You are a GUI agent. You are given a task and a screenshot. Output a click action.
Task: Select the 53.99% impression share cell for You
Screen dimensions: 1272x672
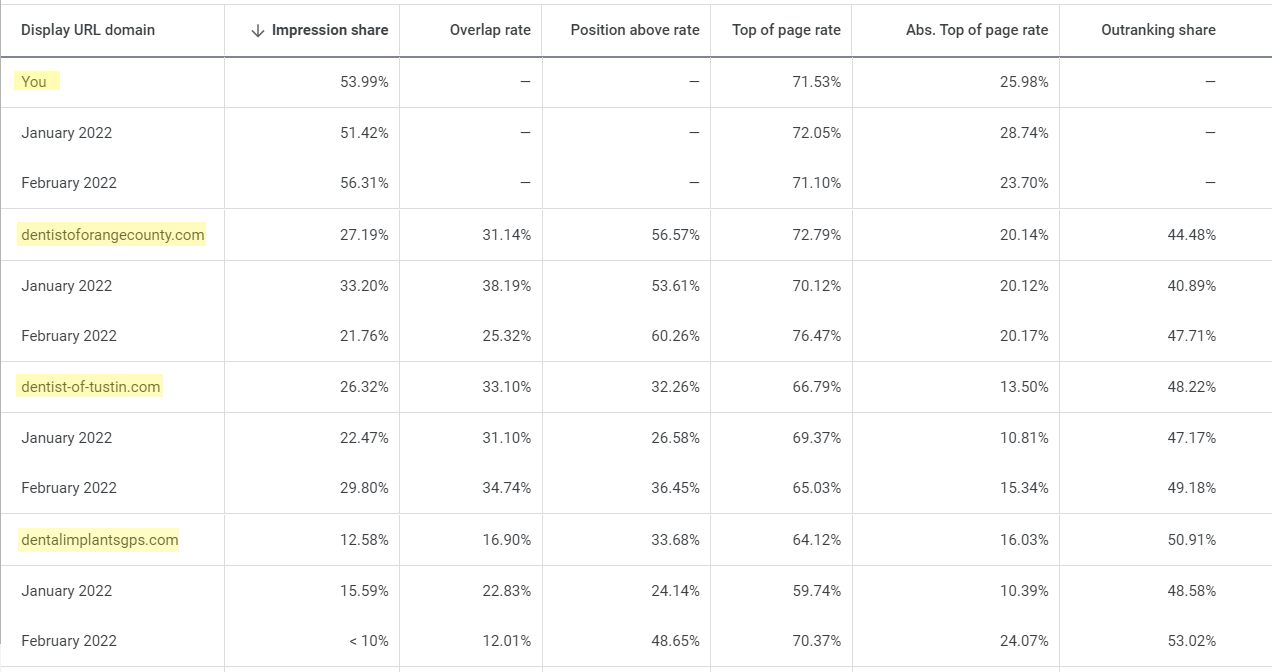click(x=362, y=81)
